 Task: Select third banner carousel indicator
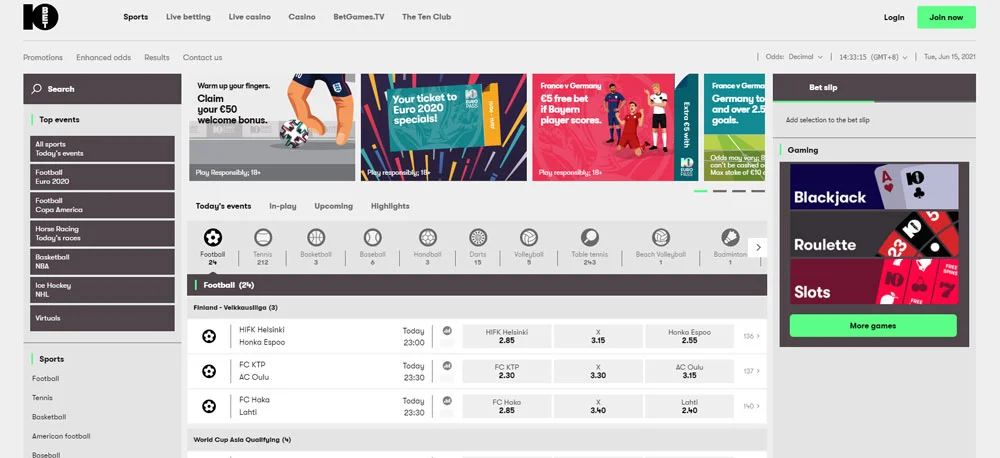(739, 191)
